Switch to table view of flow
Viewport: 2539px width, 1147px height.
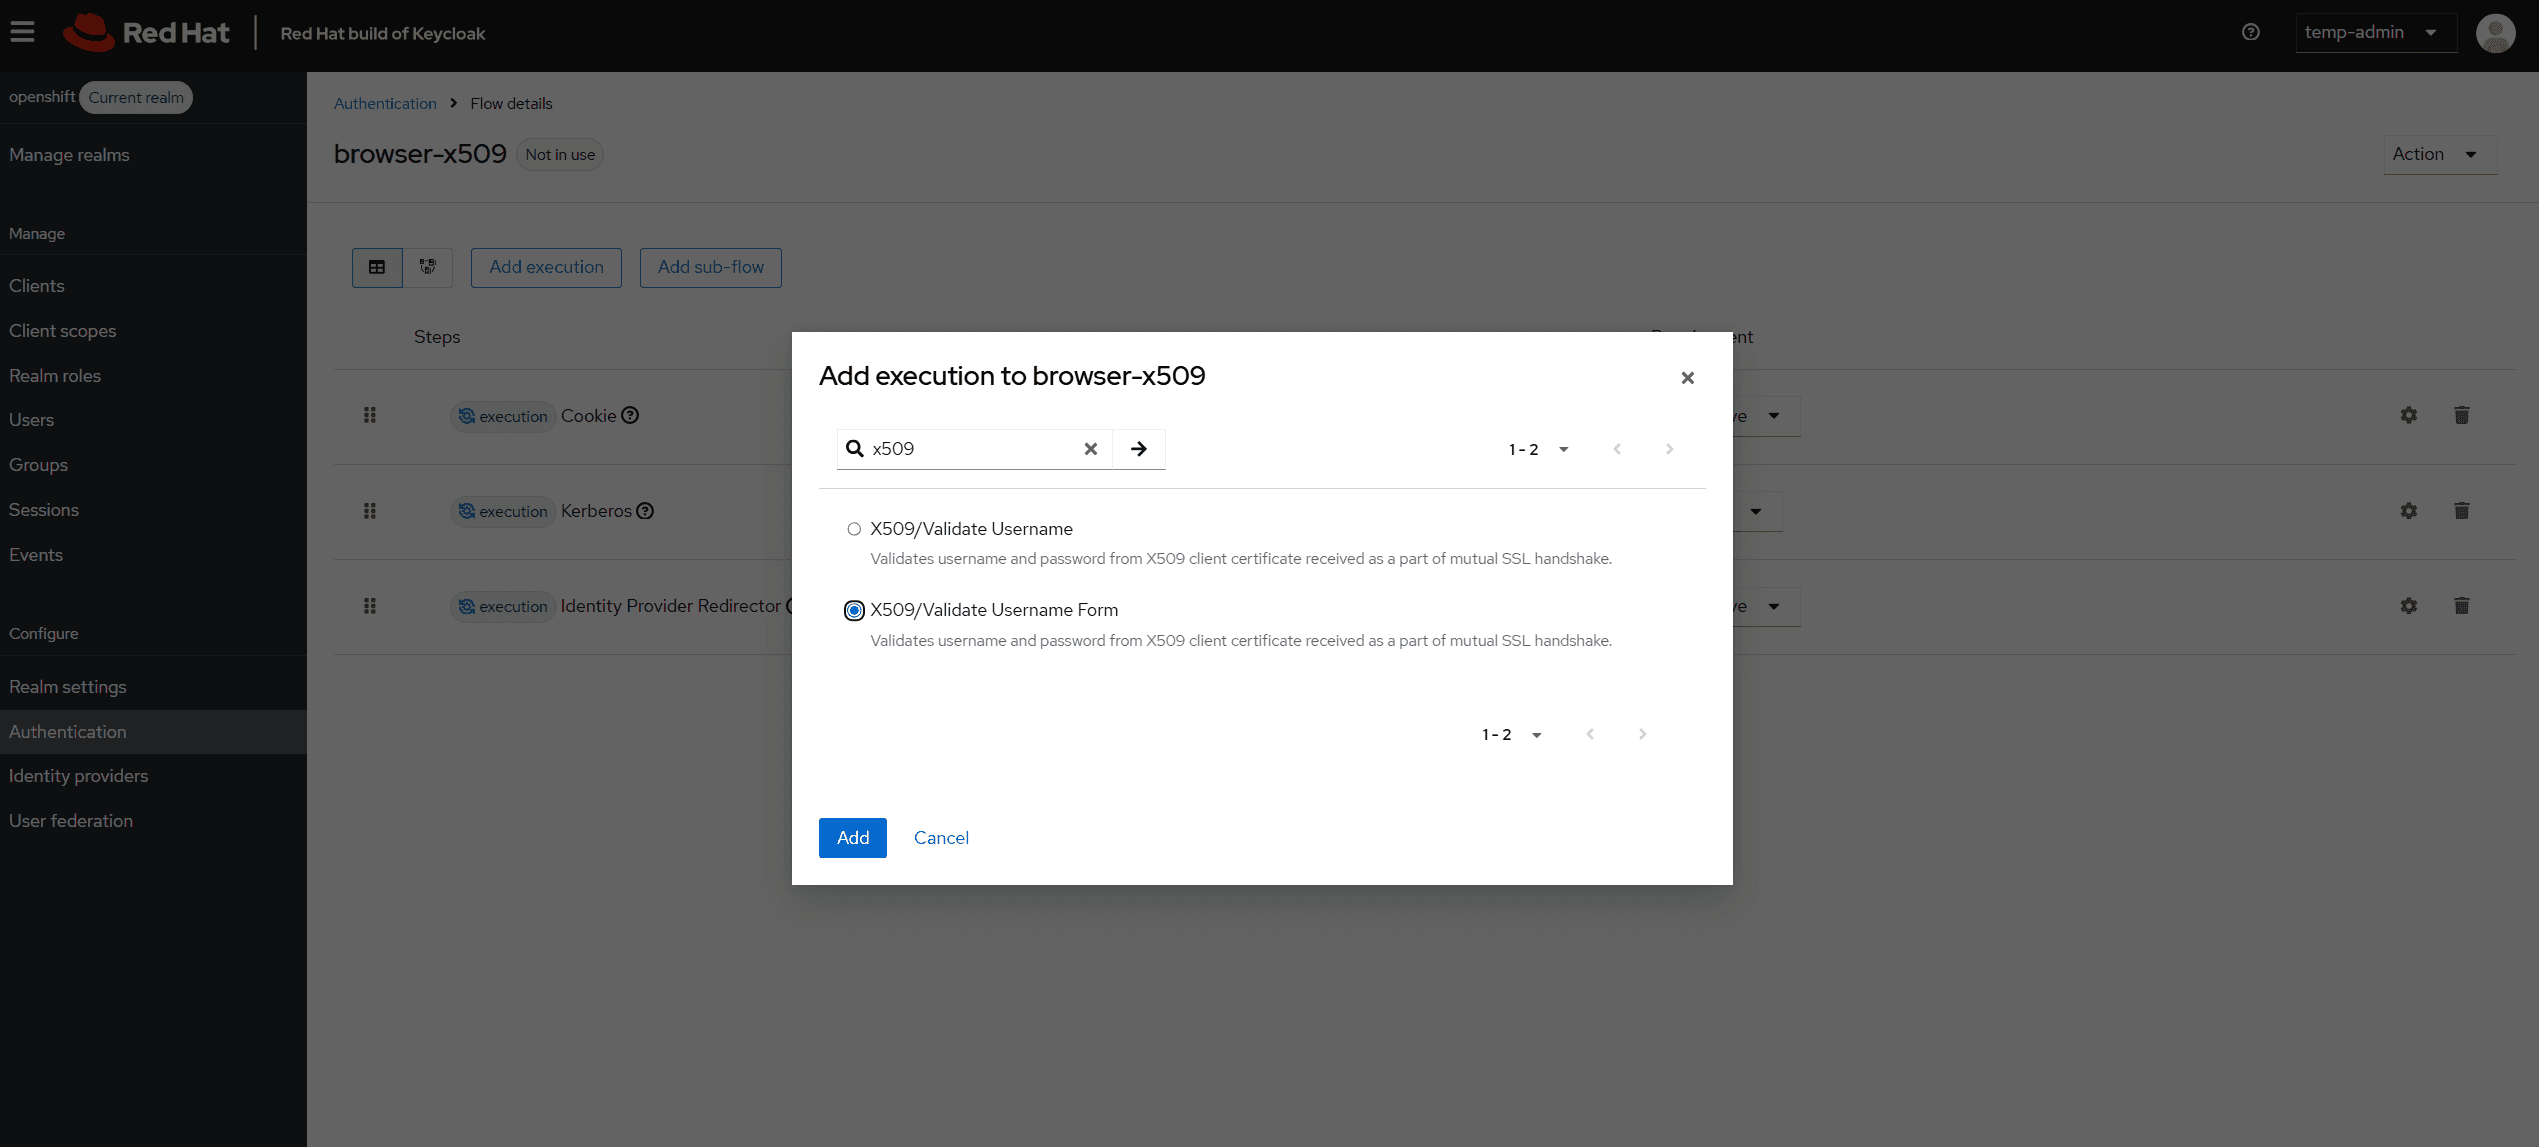[377, 267]
